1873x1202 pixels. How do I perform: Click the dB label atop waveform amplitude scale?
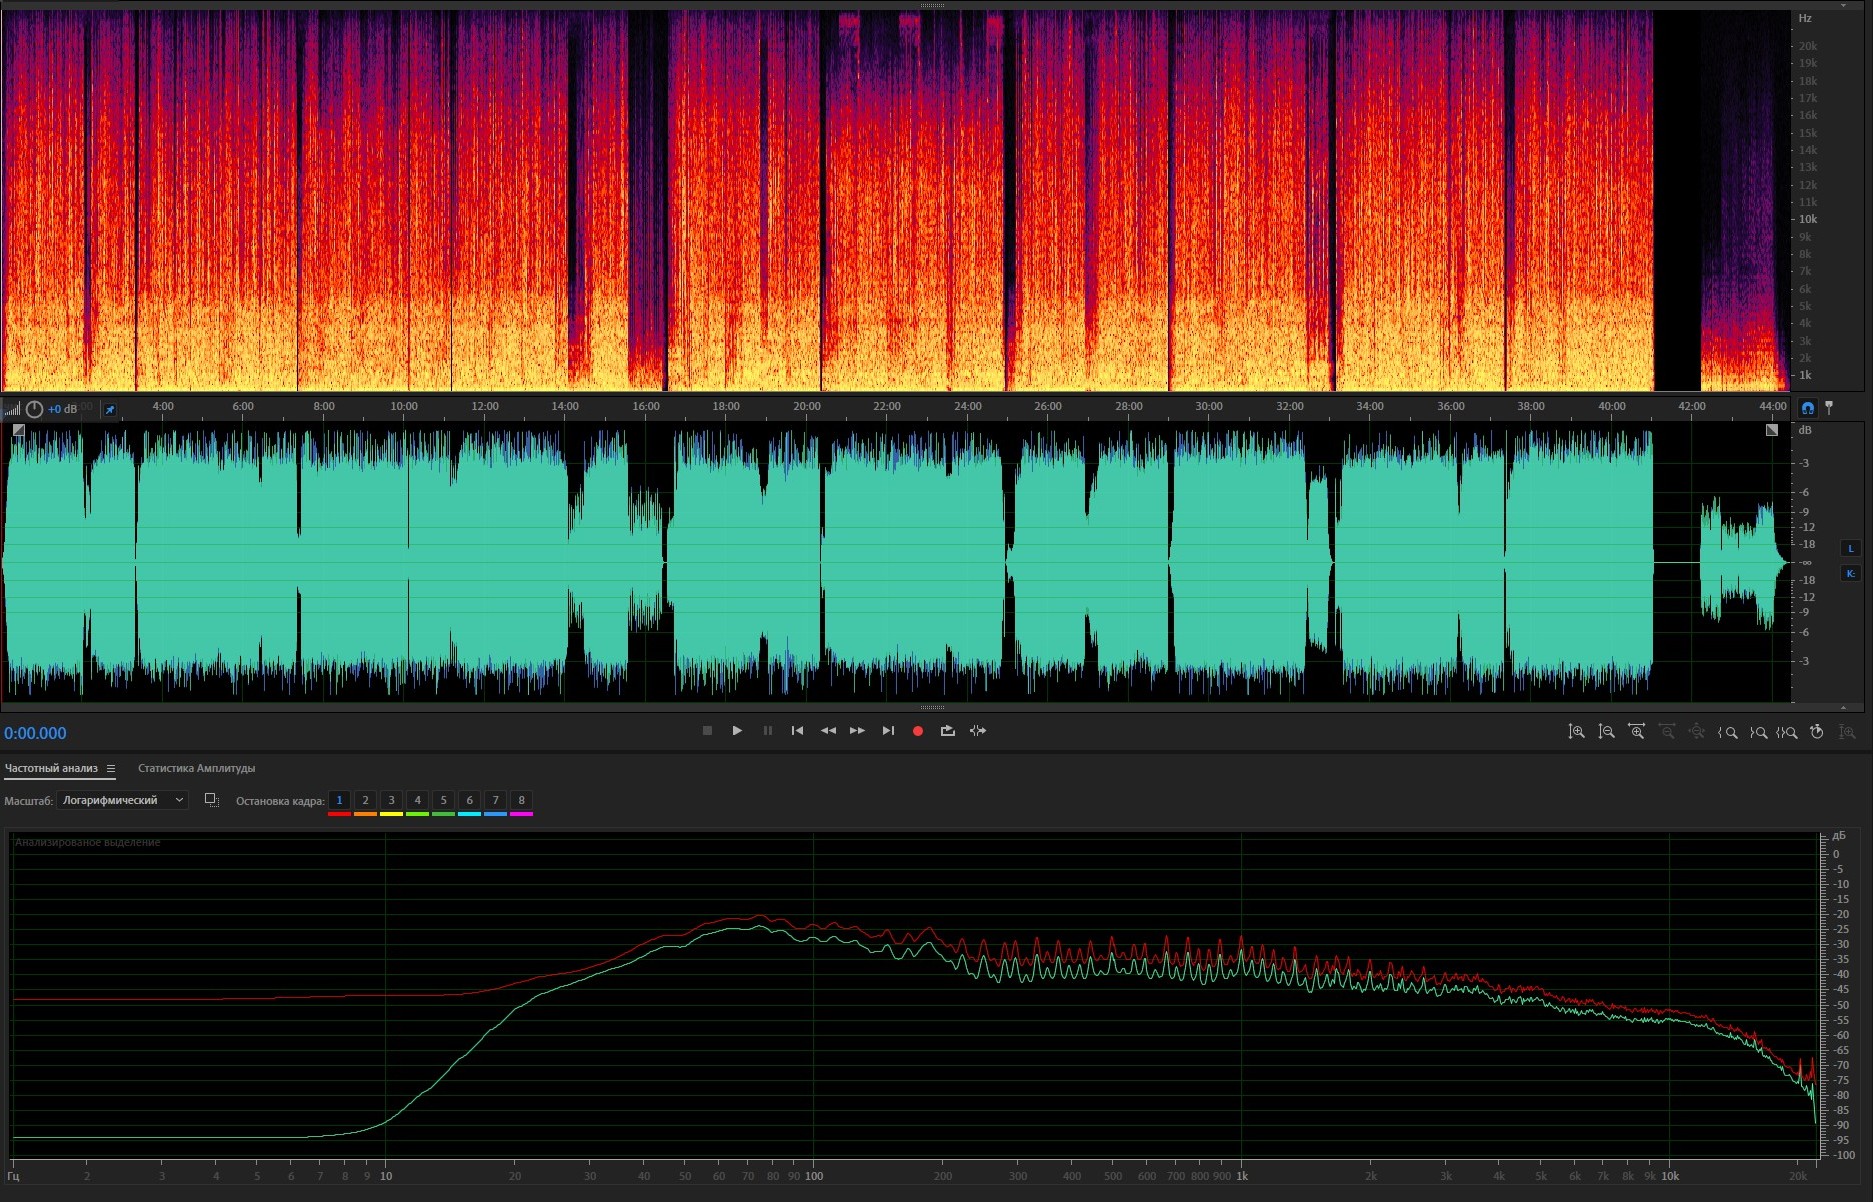click(x=1805, y=430)
